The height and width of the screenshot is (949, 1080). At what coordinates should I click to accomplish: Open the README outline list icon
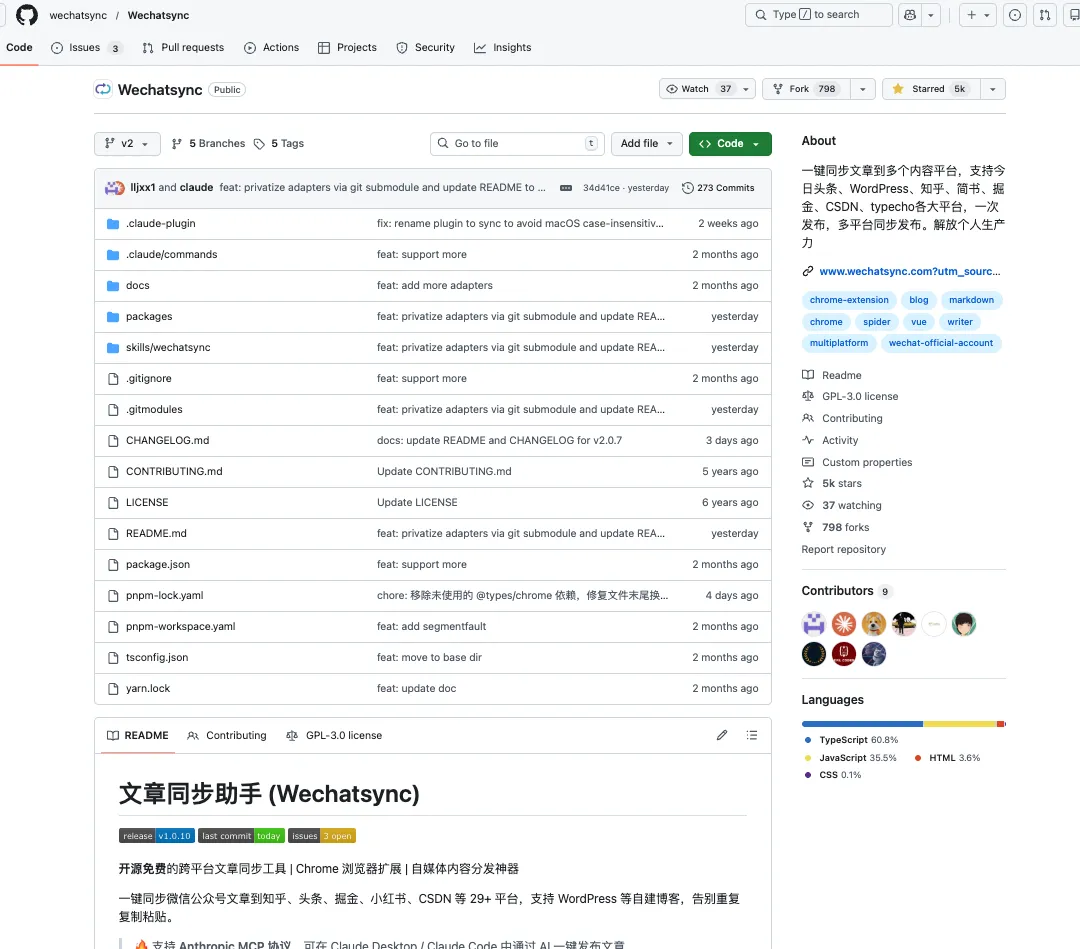tap(751, 735)
